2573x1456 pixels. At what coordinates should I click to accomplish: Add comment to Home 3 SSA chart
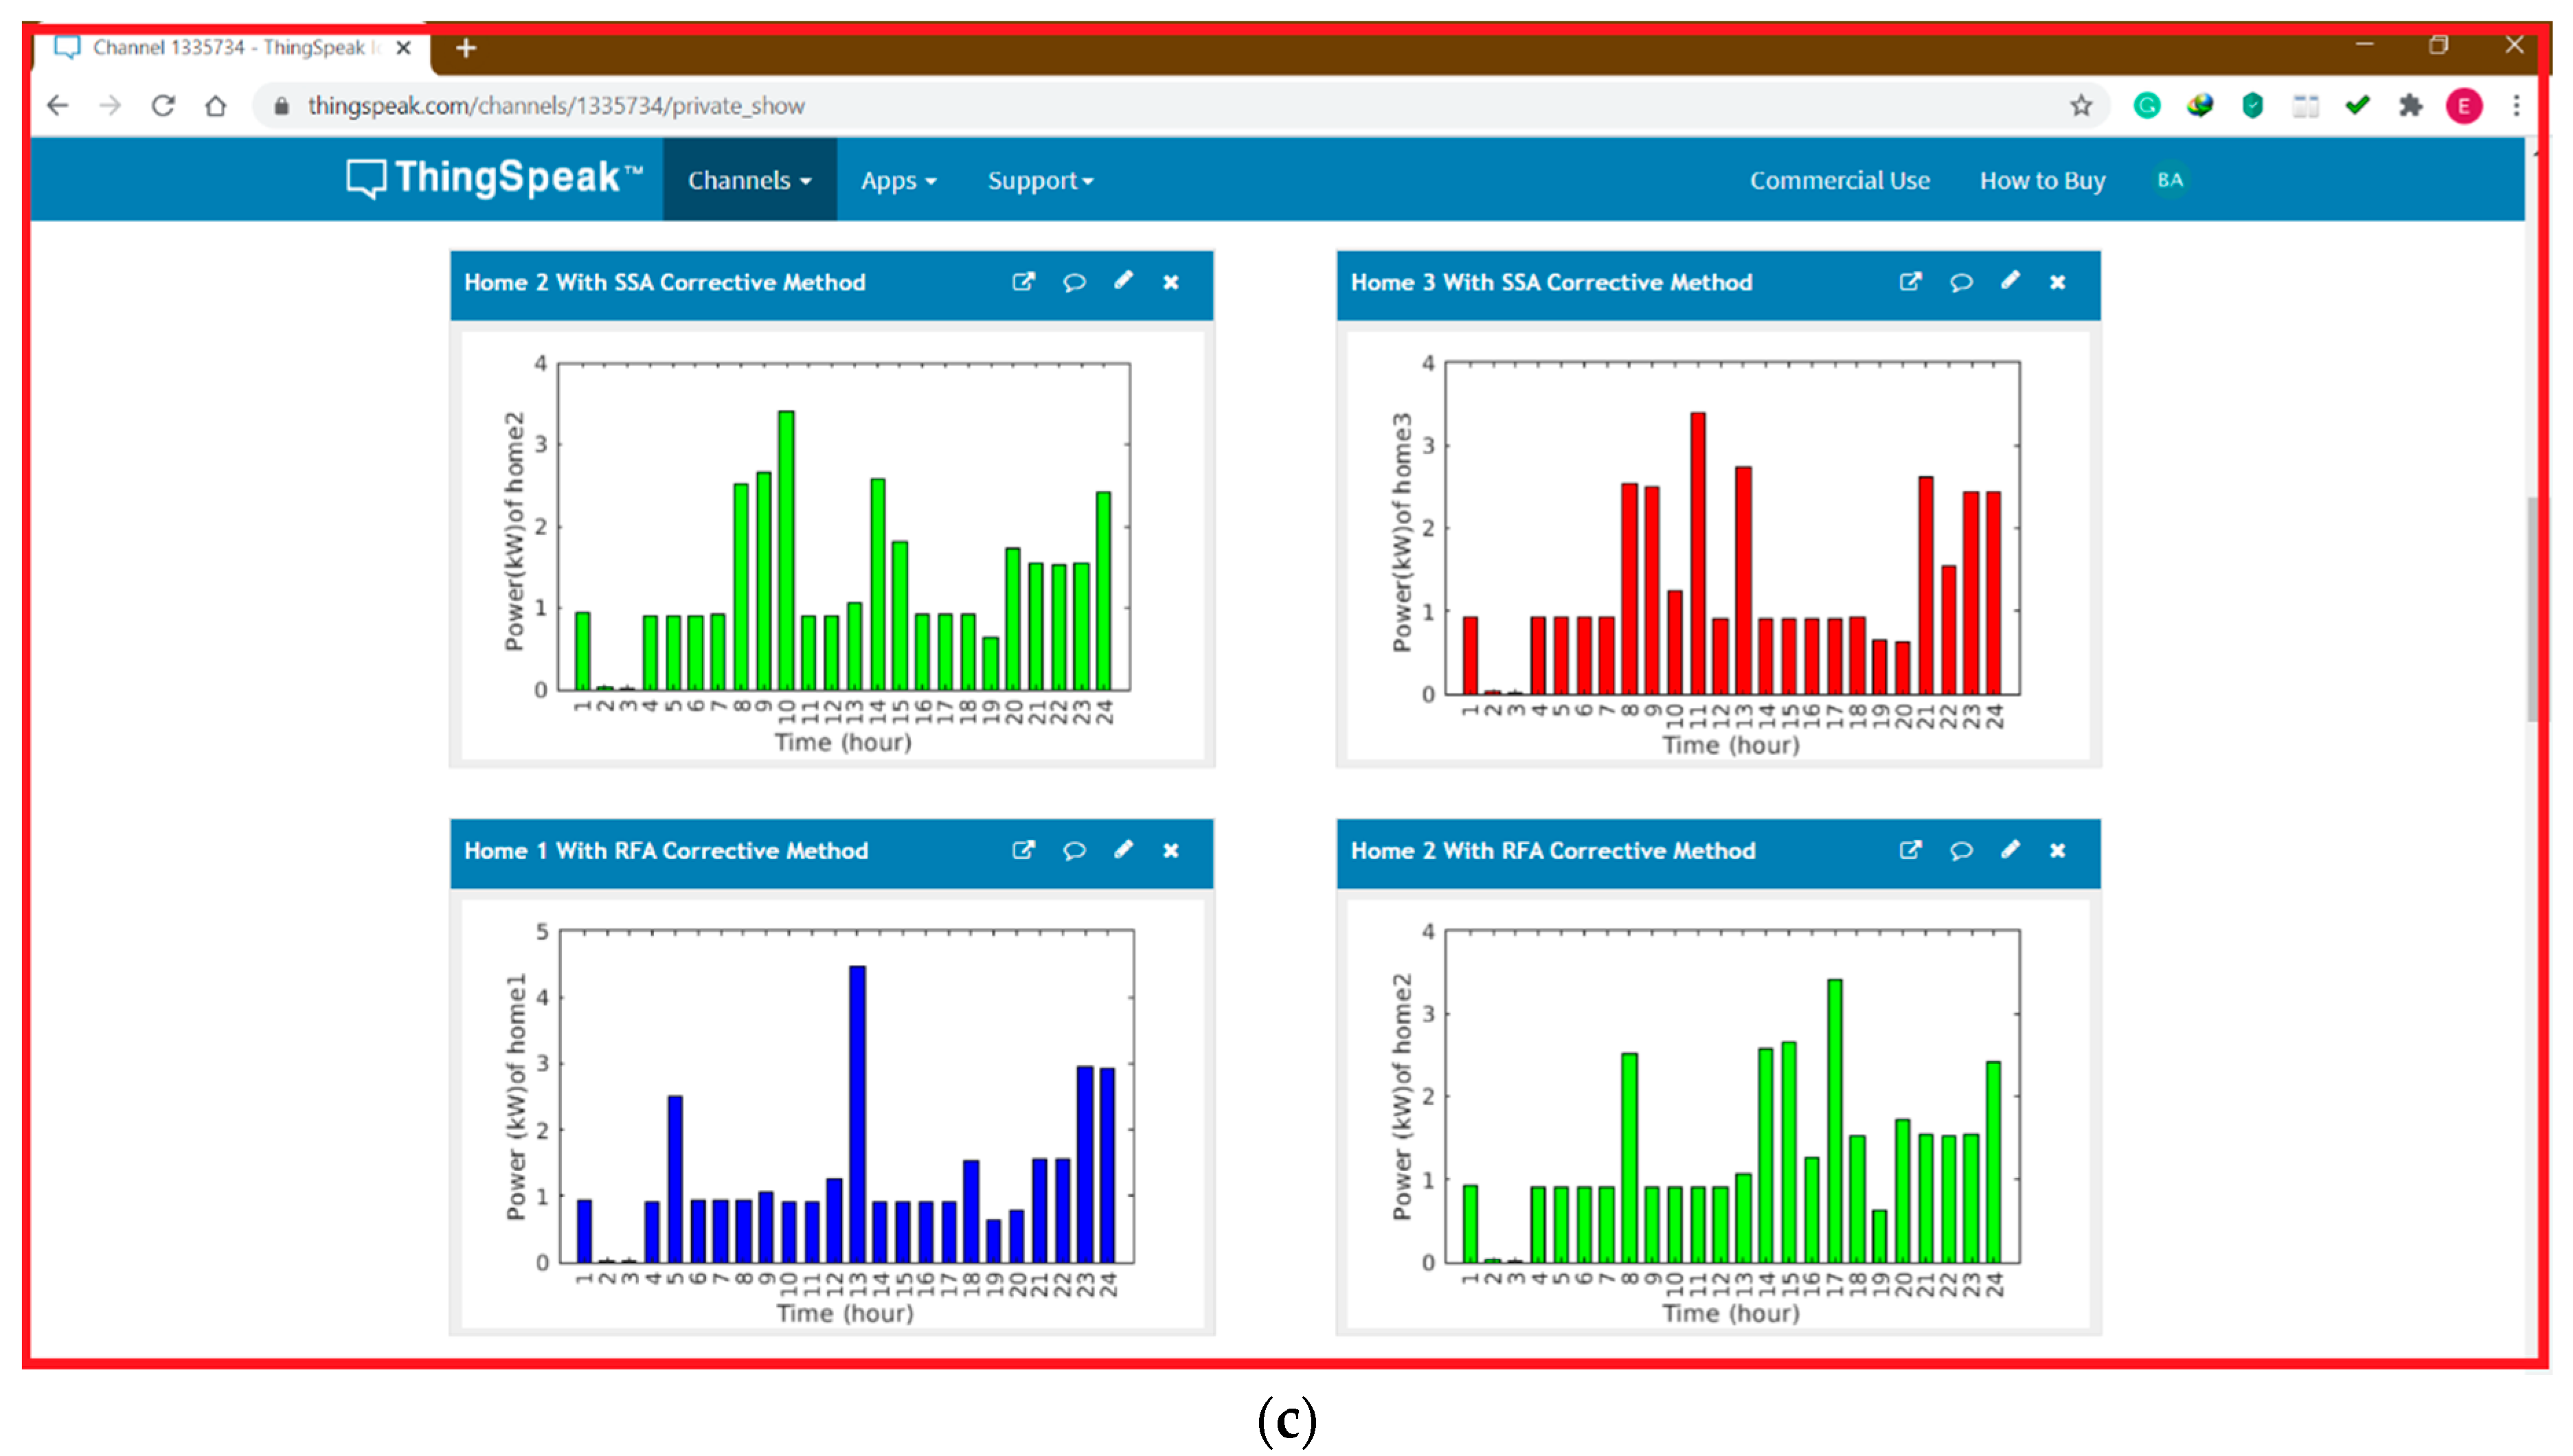[x=1960, y=282]
